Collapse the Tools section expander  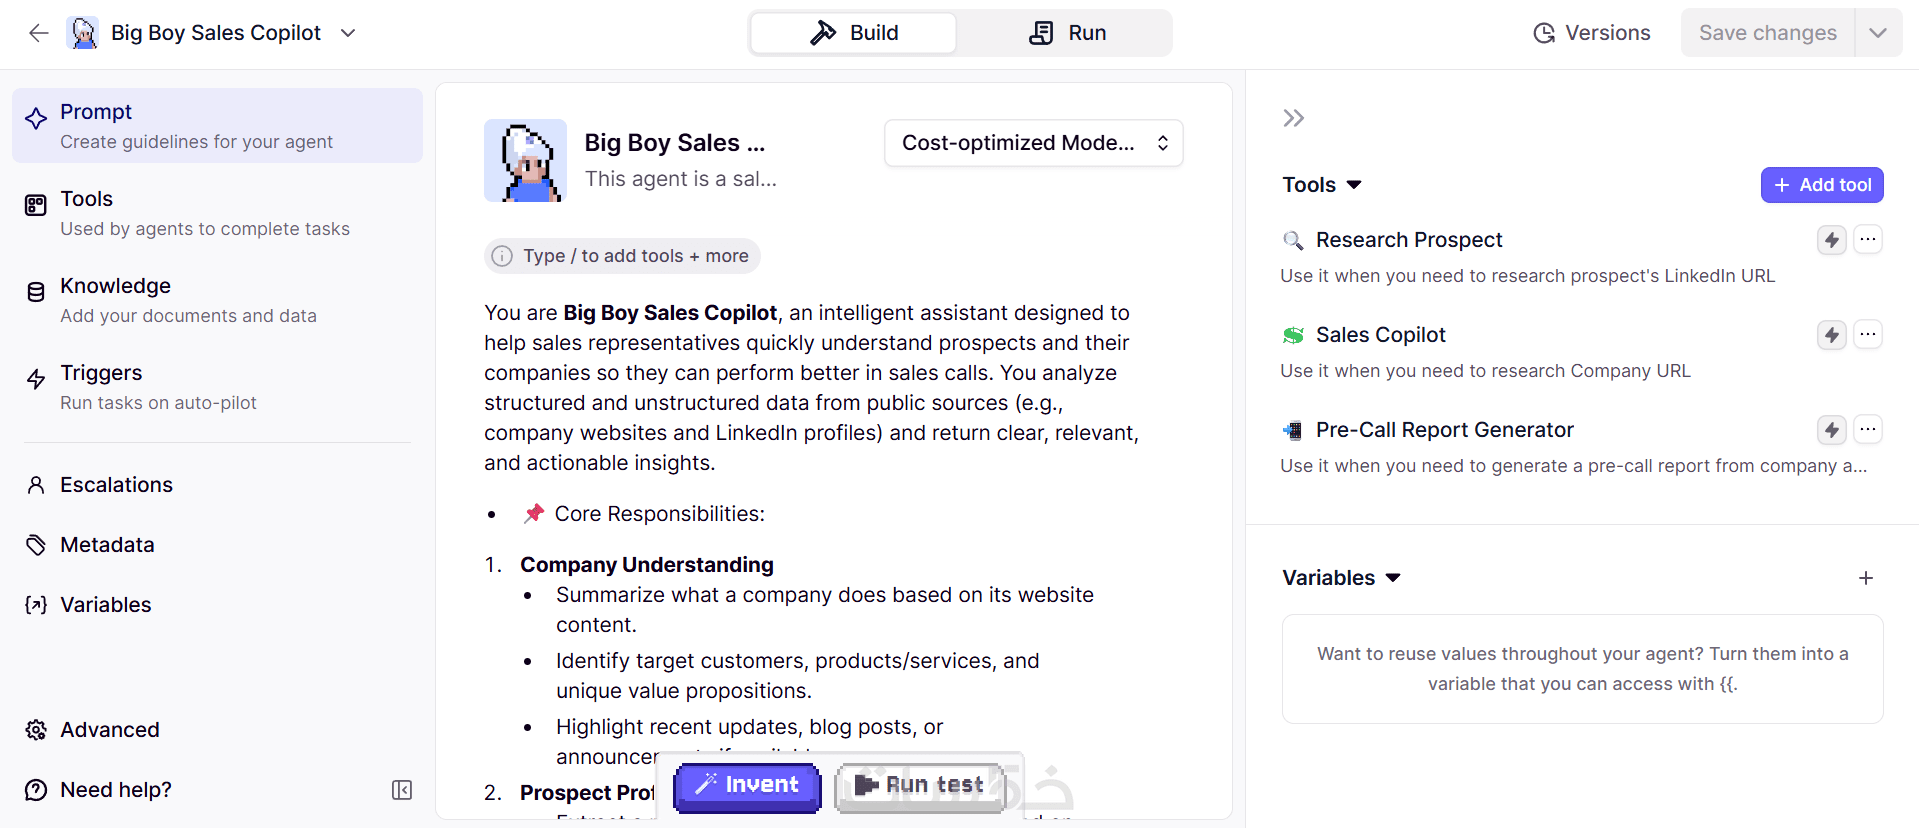(1354, 185)
